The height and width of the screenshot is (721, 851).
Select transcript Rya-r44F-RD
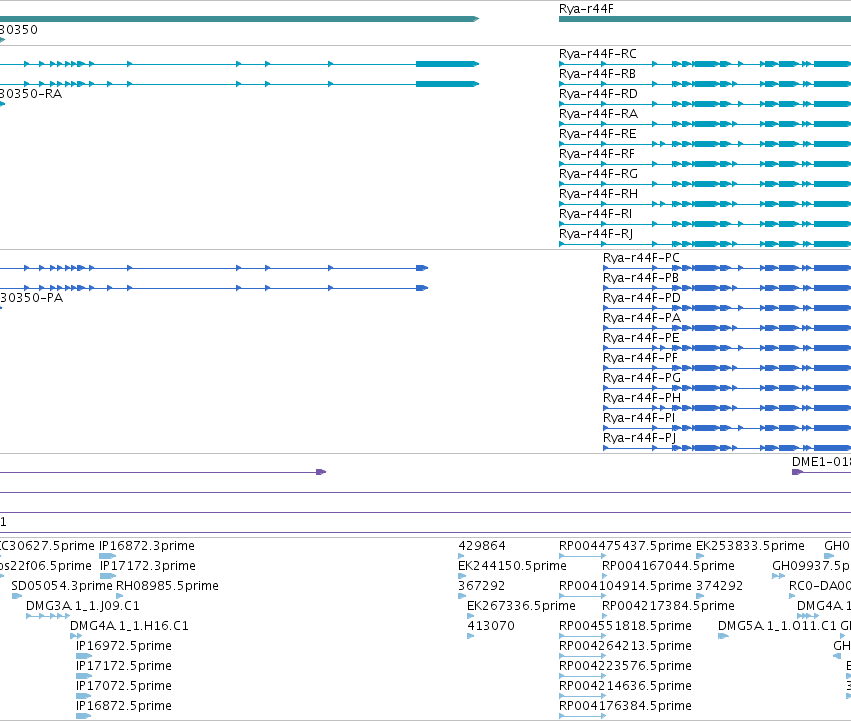click(598, 94)
